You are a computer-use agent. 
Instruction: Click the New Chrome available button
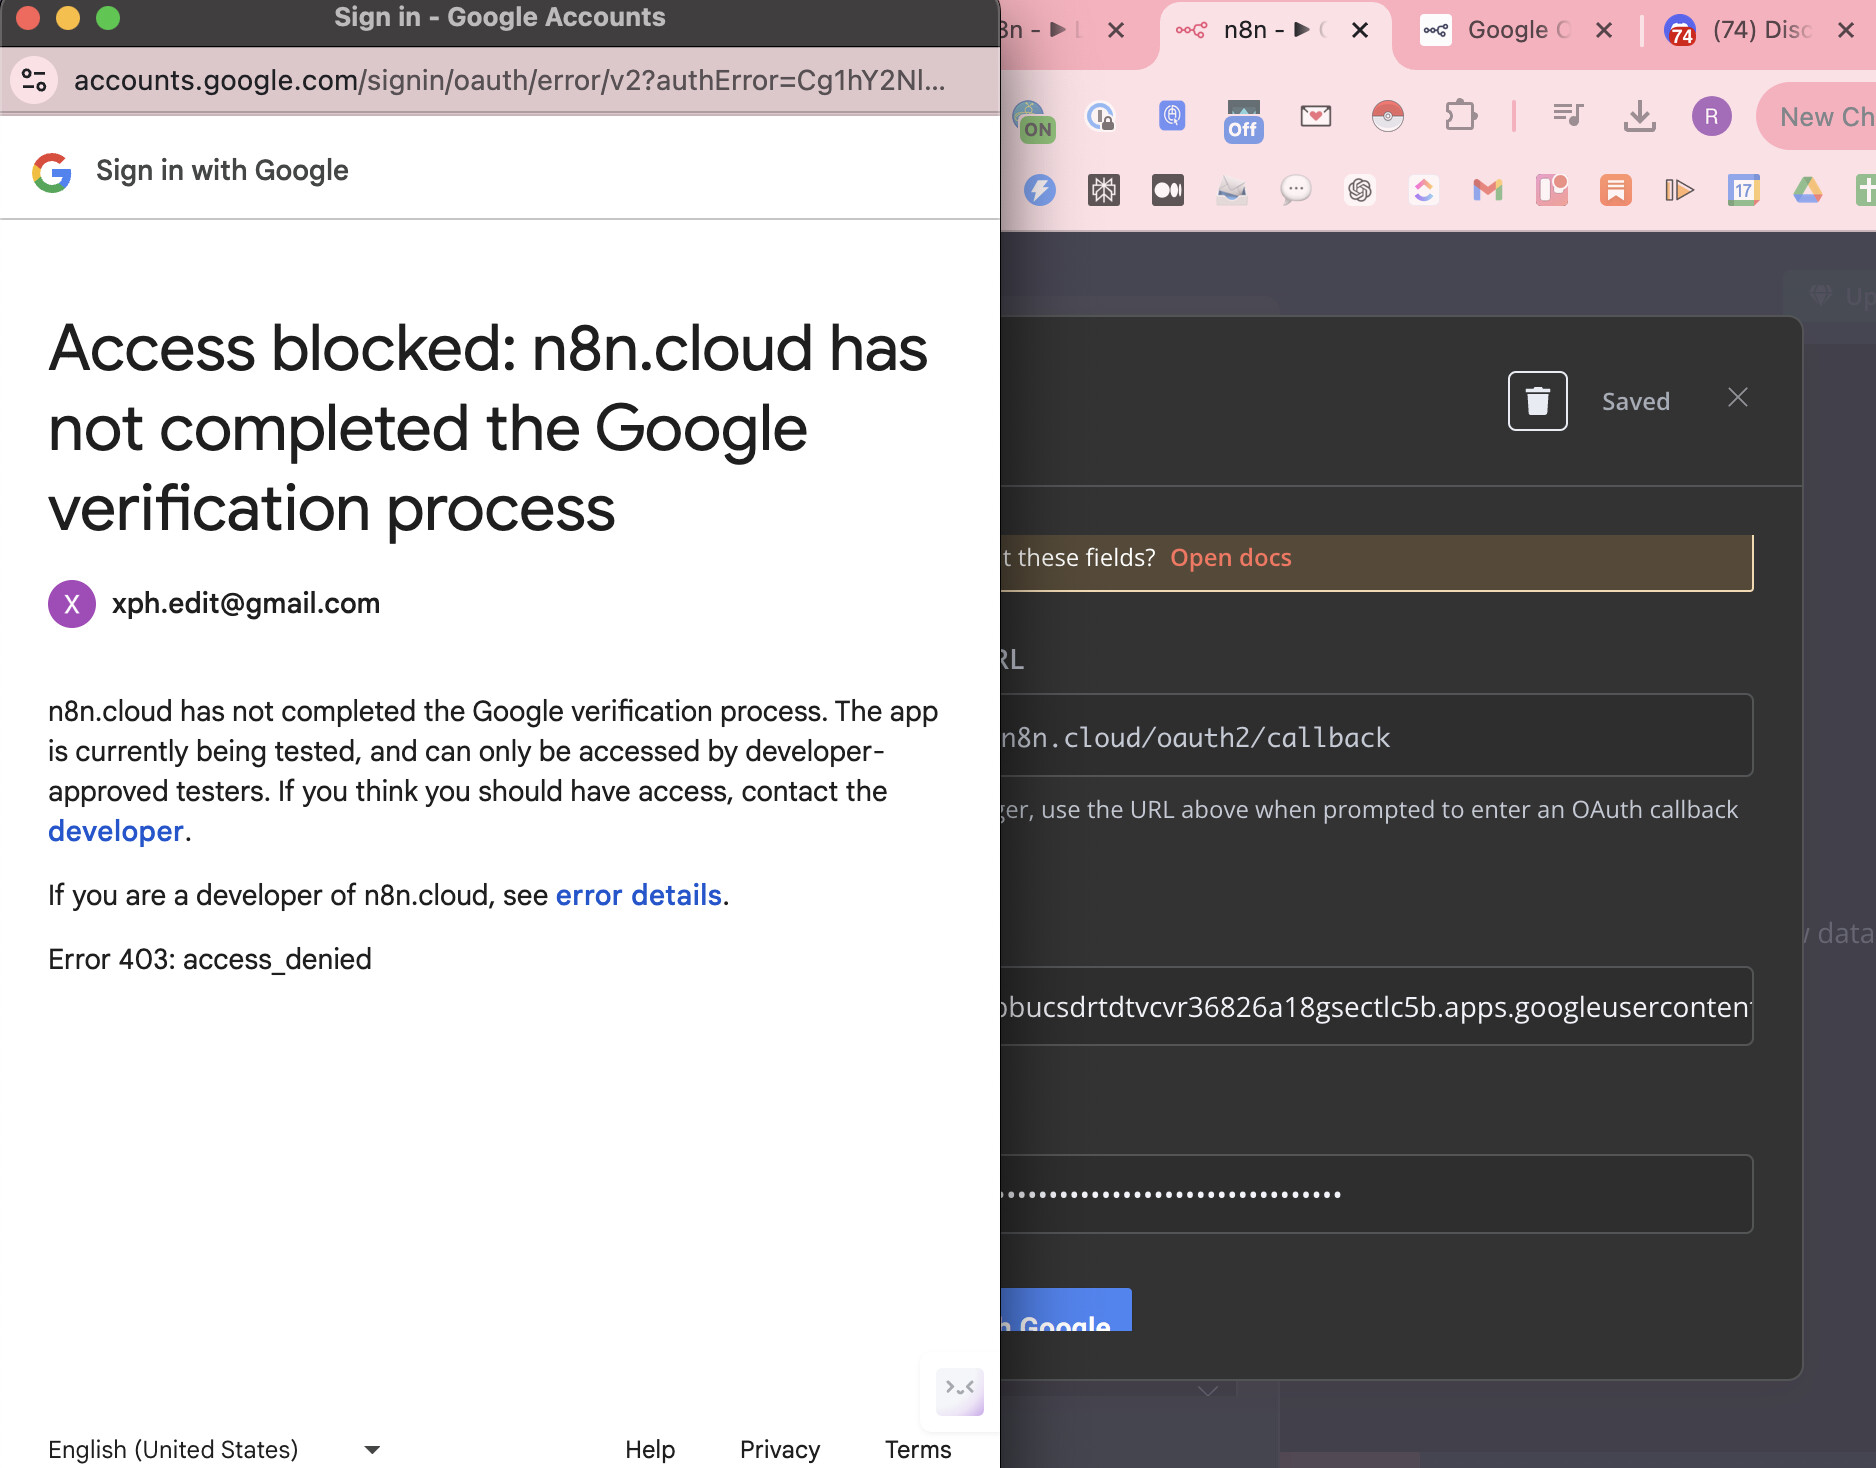click(1816, 117)
